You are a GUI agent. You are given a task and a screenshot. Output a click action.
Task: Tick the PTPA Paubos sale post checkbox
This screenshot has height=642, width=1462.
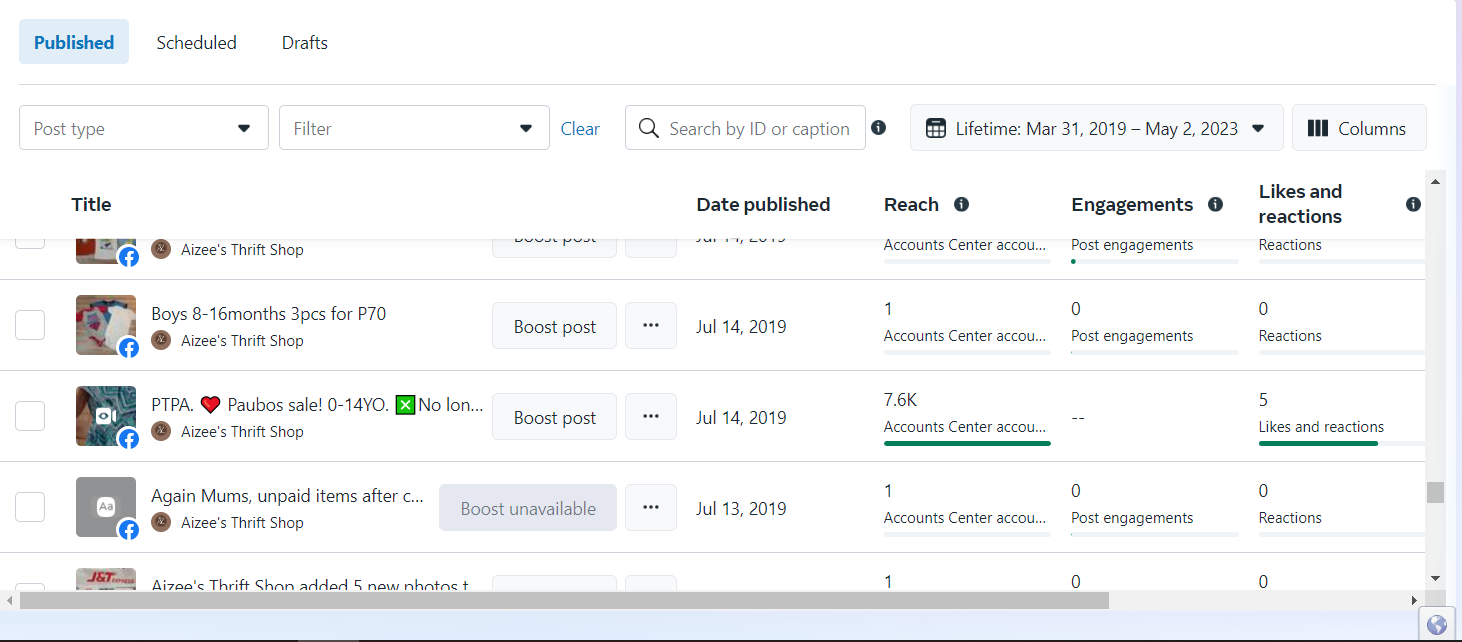(x=30, y=416)
